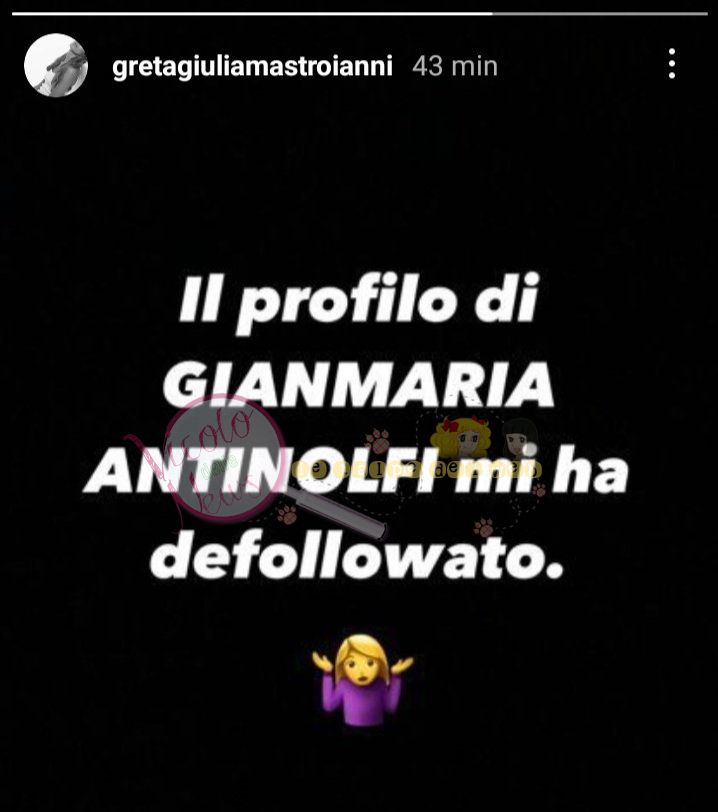Open the gretagiuliamastroianni username link
The image size is (718, 812).
click(252, 66)
